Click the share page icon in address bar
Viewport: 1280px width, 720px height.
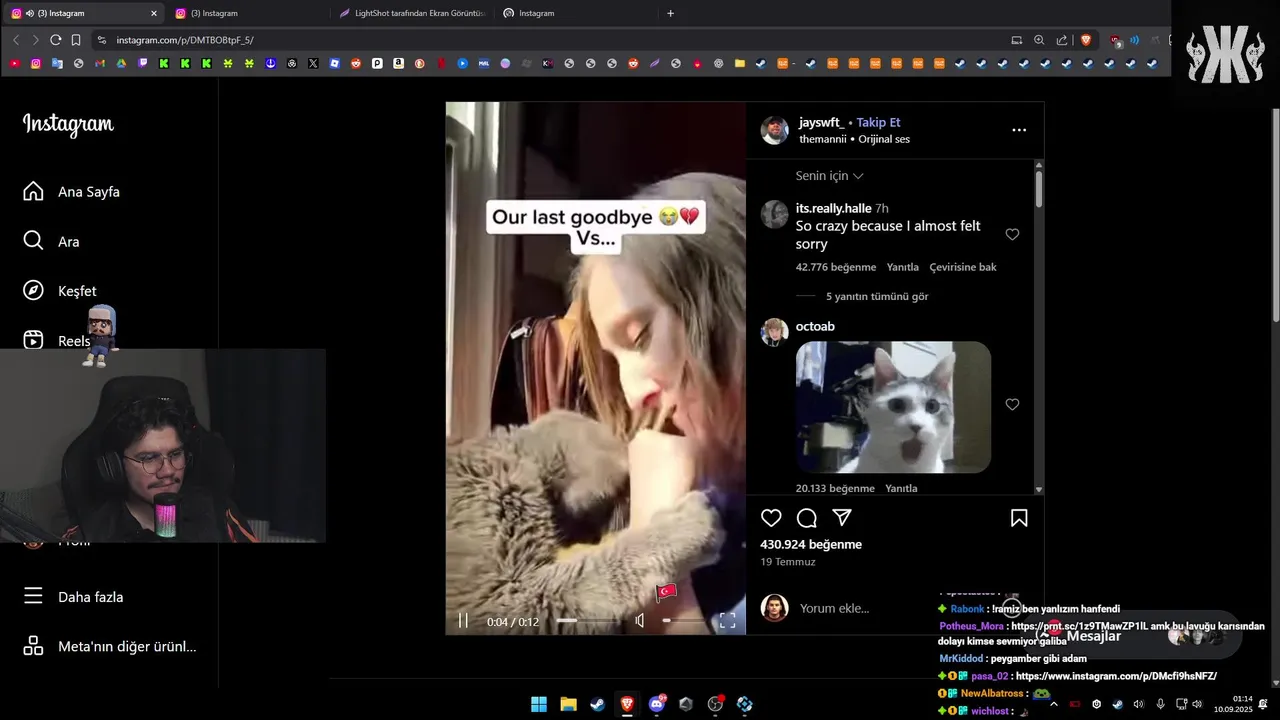pyautogui.click(x=1062, y=40)
